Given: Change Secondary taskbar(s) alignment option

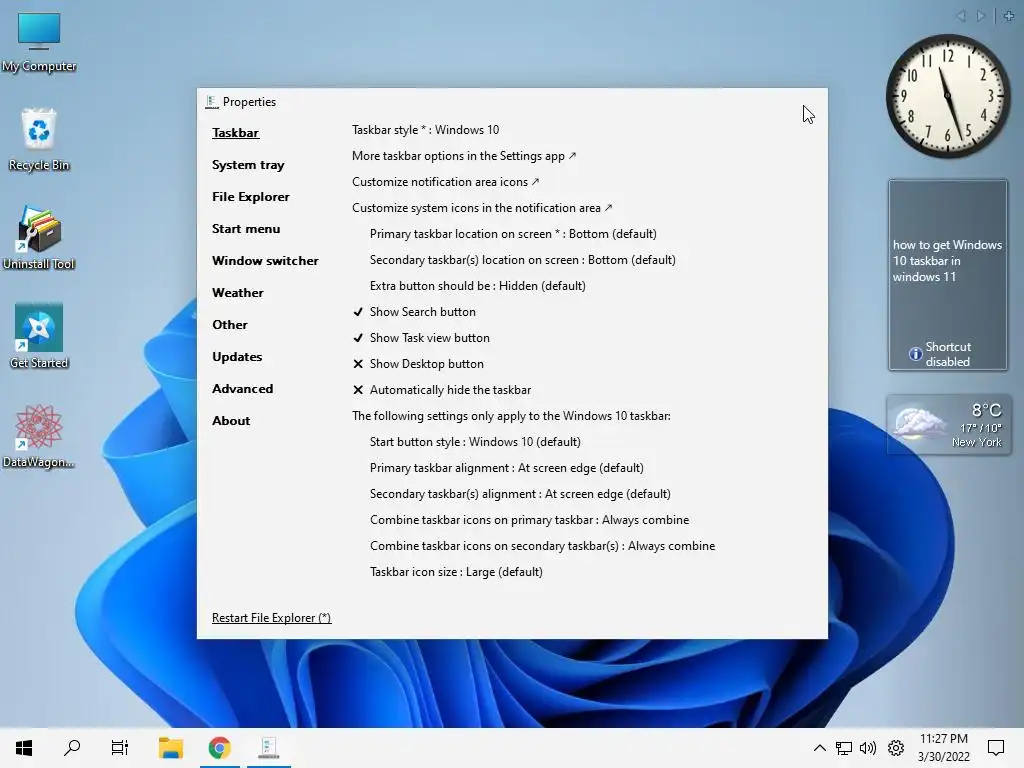Looking at the screenshot, I should pos(520,494).
